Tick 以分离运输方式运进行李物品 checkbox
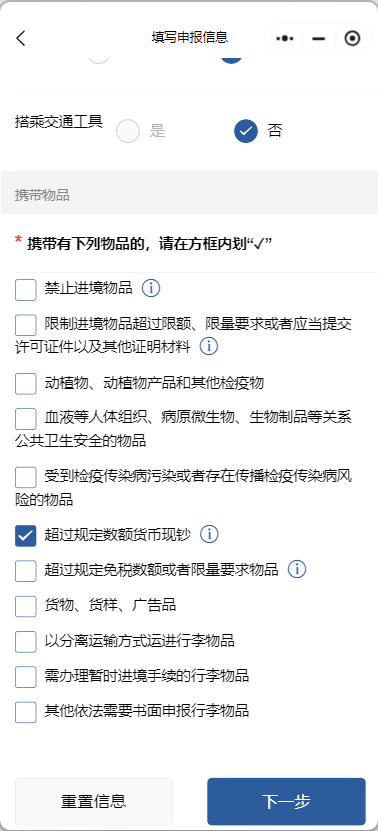This screenshot has width=378, height=831. click(x=25, y=642)
